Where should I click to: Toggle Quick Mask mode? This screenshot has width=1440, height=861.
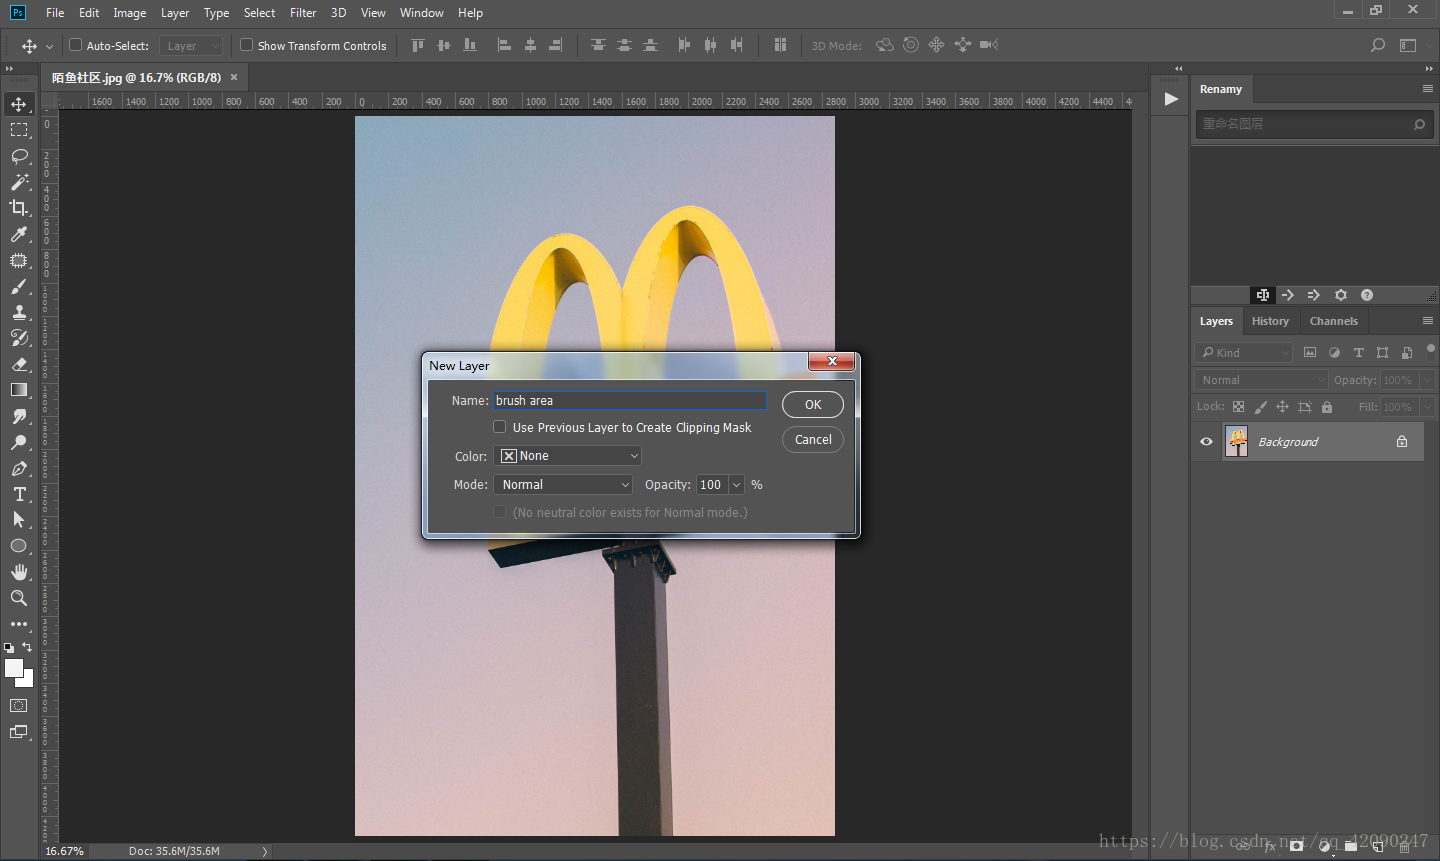(19, 706)
